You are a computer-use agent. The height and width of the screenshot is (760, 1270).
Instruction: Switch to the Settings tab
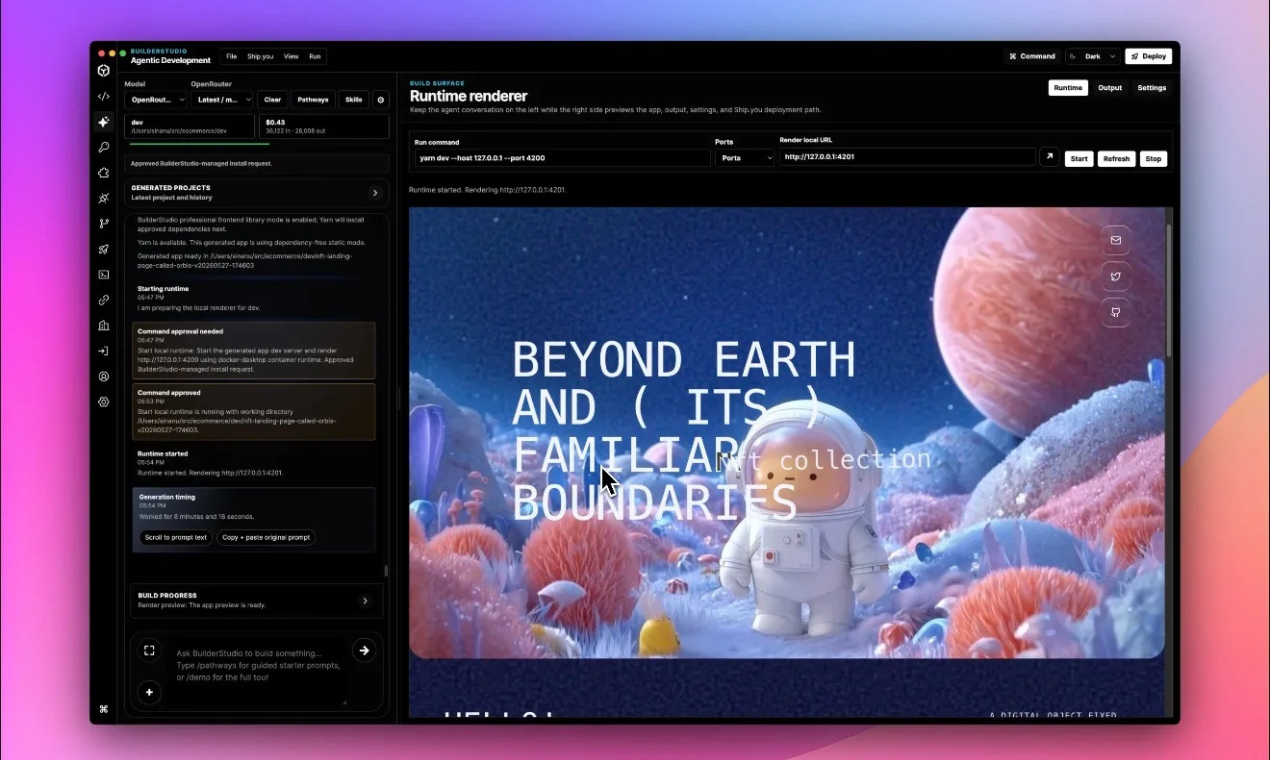[1152, 88]
